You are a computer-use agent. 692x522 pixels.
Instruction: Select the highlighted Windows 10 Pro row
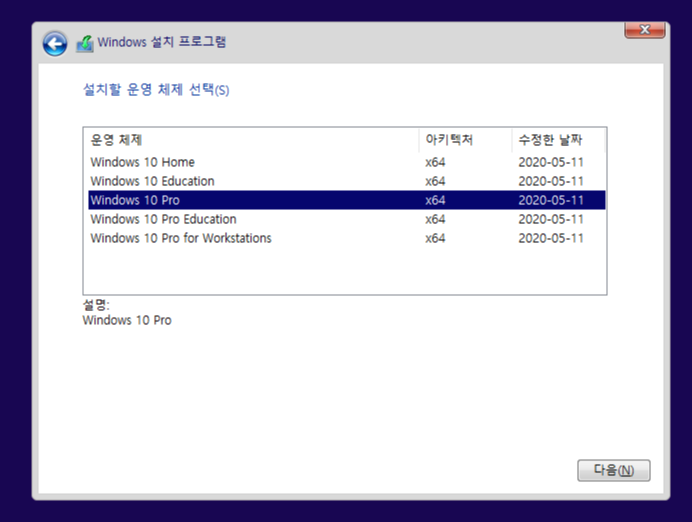pos(346,200)
